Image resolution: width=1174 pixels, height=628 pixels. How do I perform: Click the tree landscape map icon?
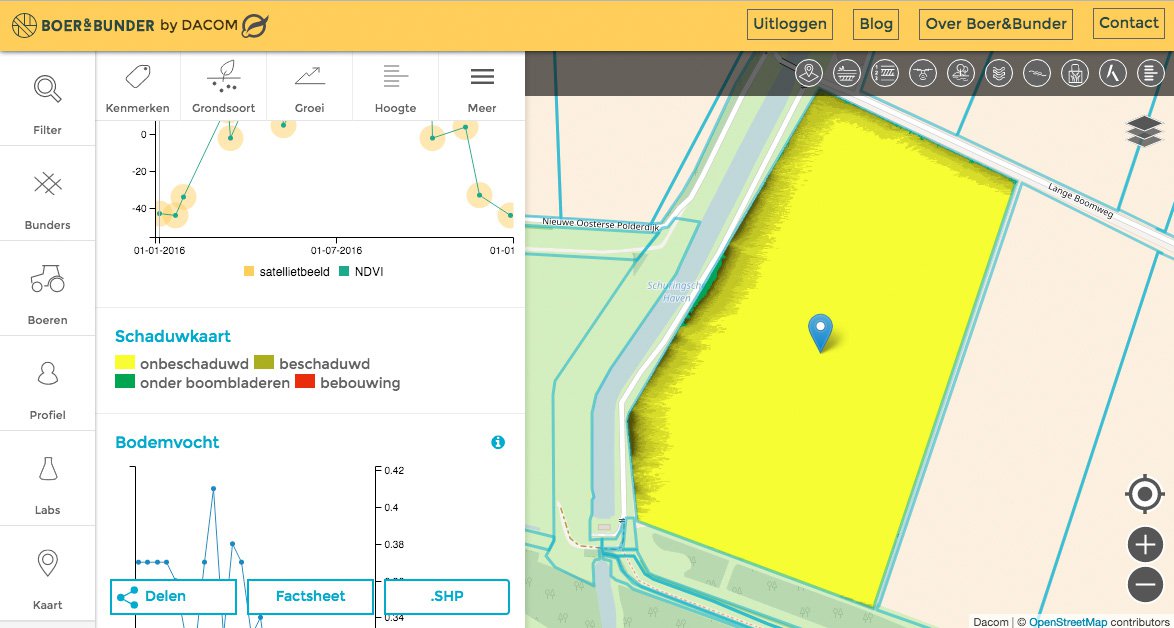click(961, 73)
